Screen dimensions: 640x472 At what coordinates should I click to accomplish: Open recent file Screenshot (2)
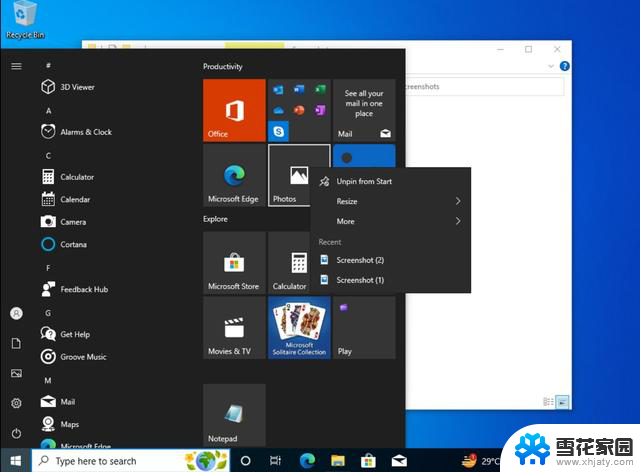click(x=391, y=260)
